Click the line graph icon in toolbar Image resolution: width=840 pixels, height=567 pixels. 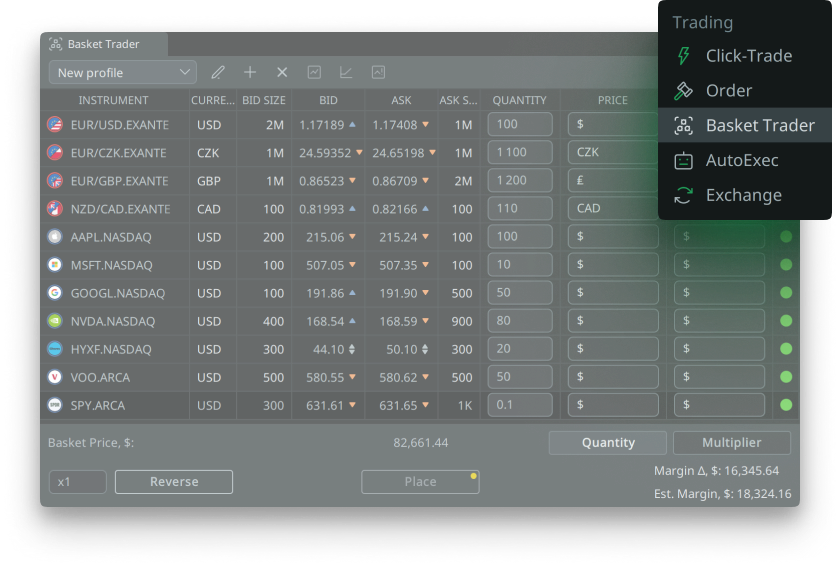[346, 72]
